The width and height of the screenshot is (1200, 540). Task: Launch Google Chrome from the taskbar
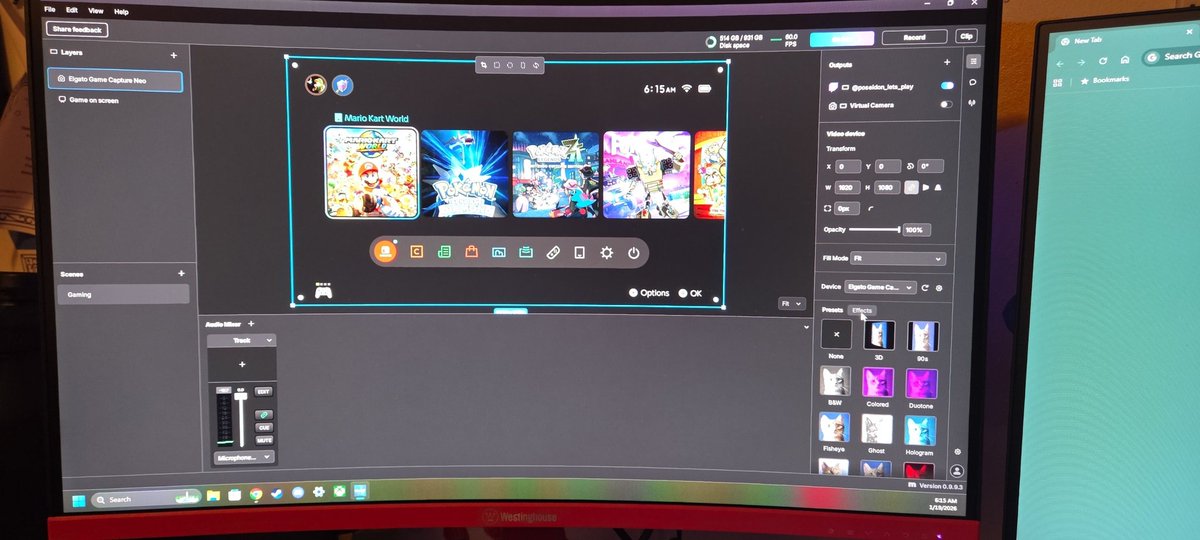256,494
